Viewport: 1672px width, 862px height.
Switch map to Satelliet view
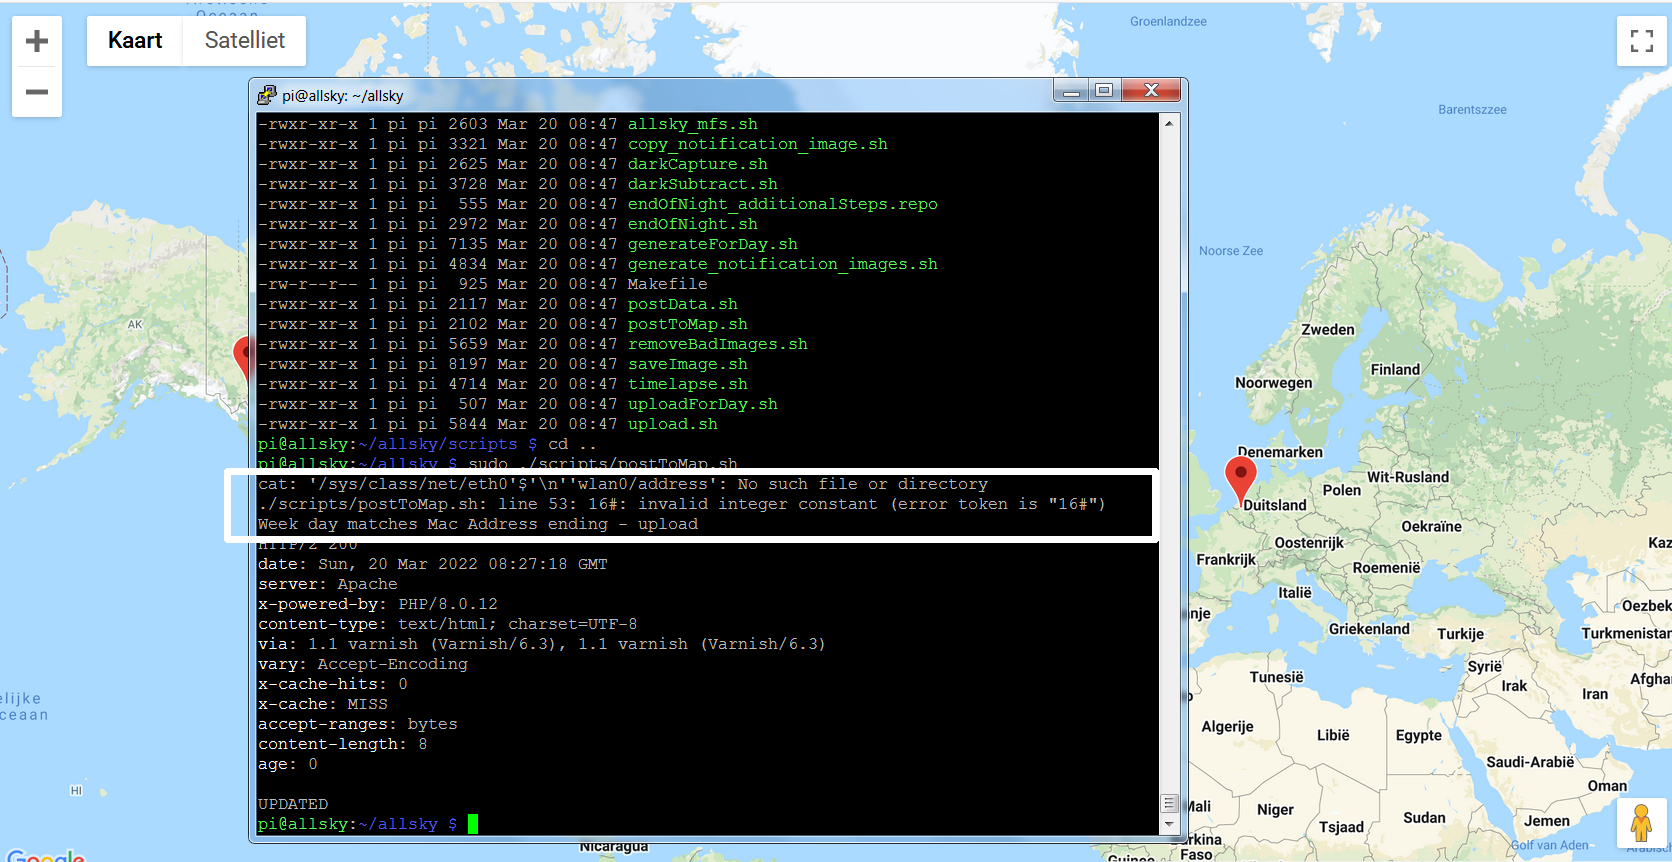pos(245,41)
